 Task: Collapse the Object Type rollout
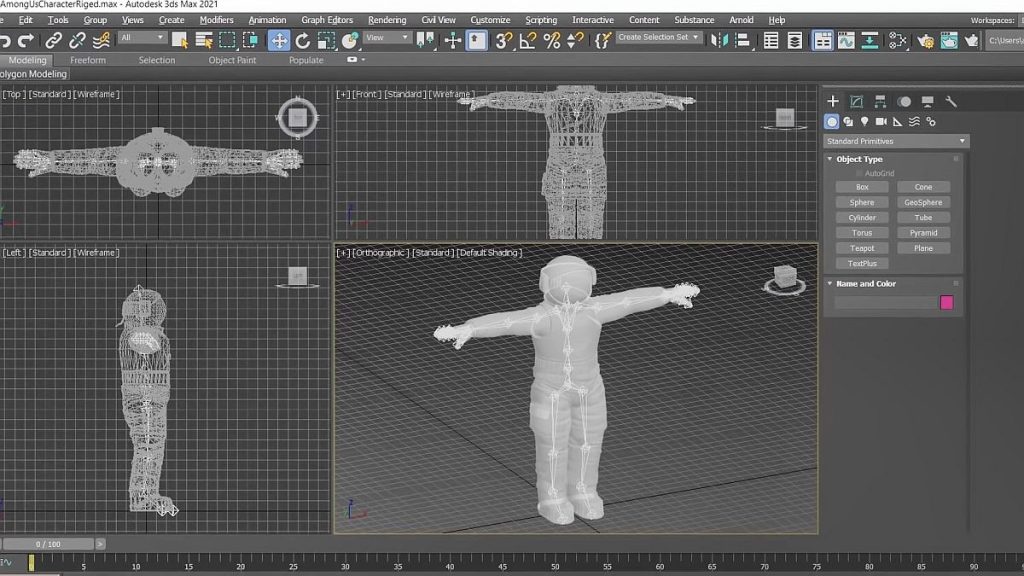(x=830, y=159)
